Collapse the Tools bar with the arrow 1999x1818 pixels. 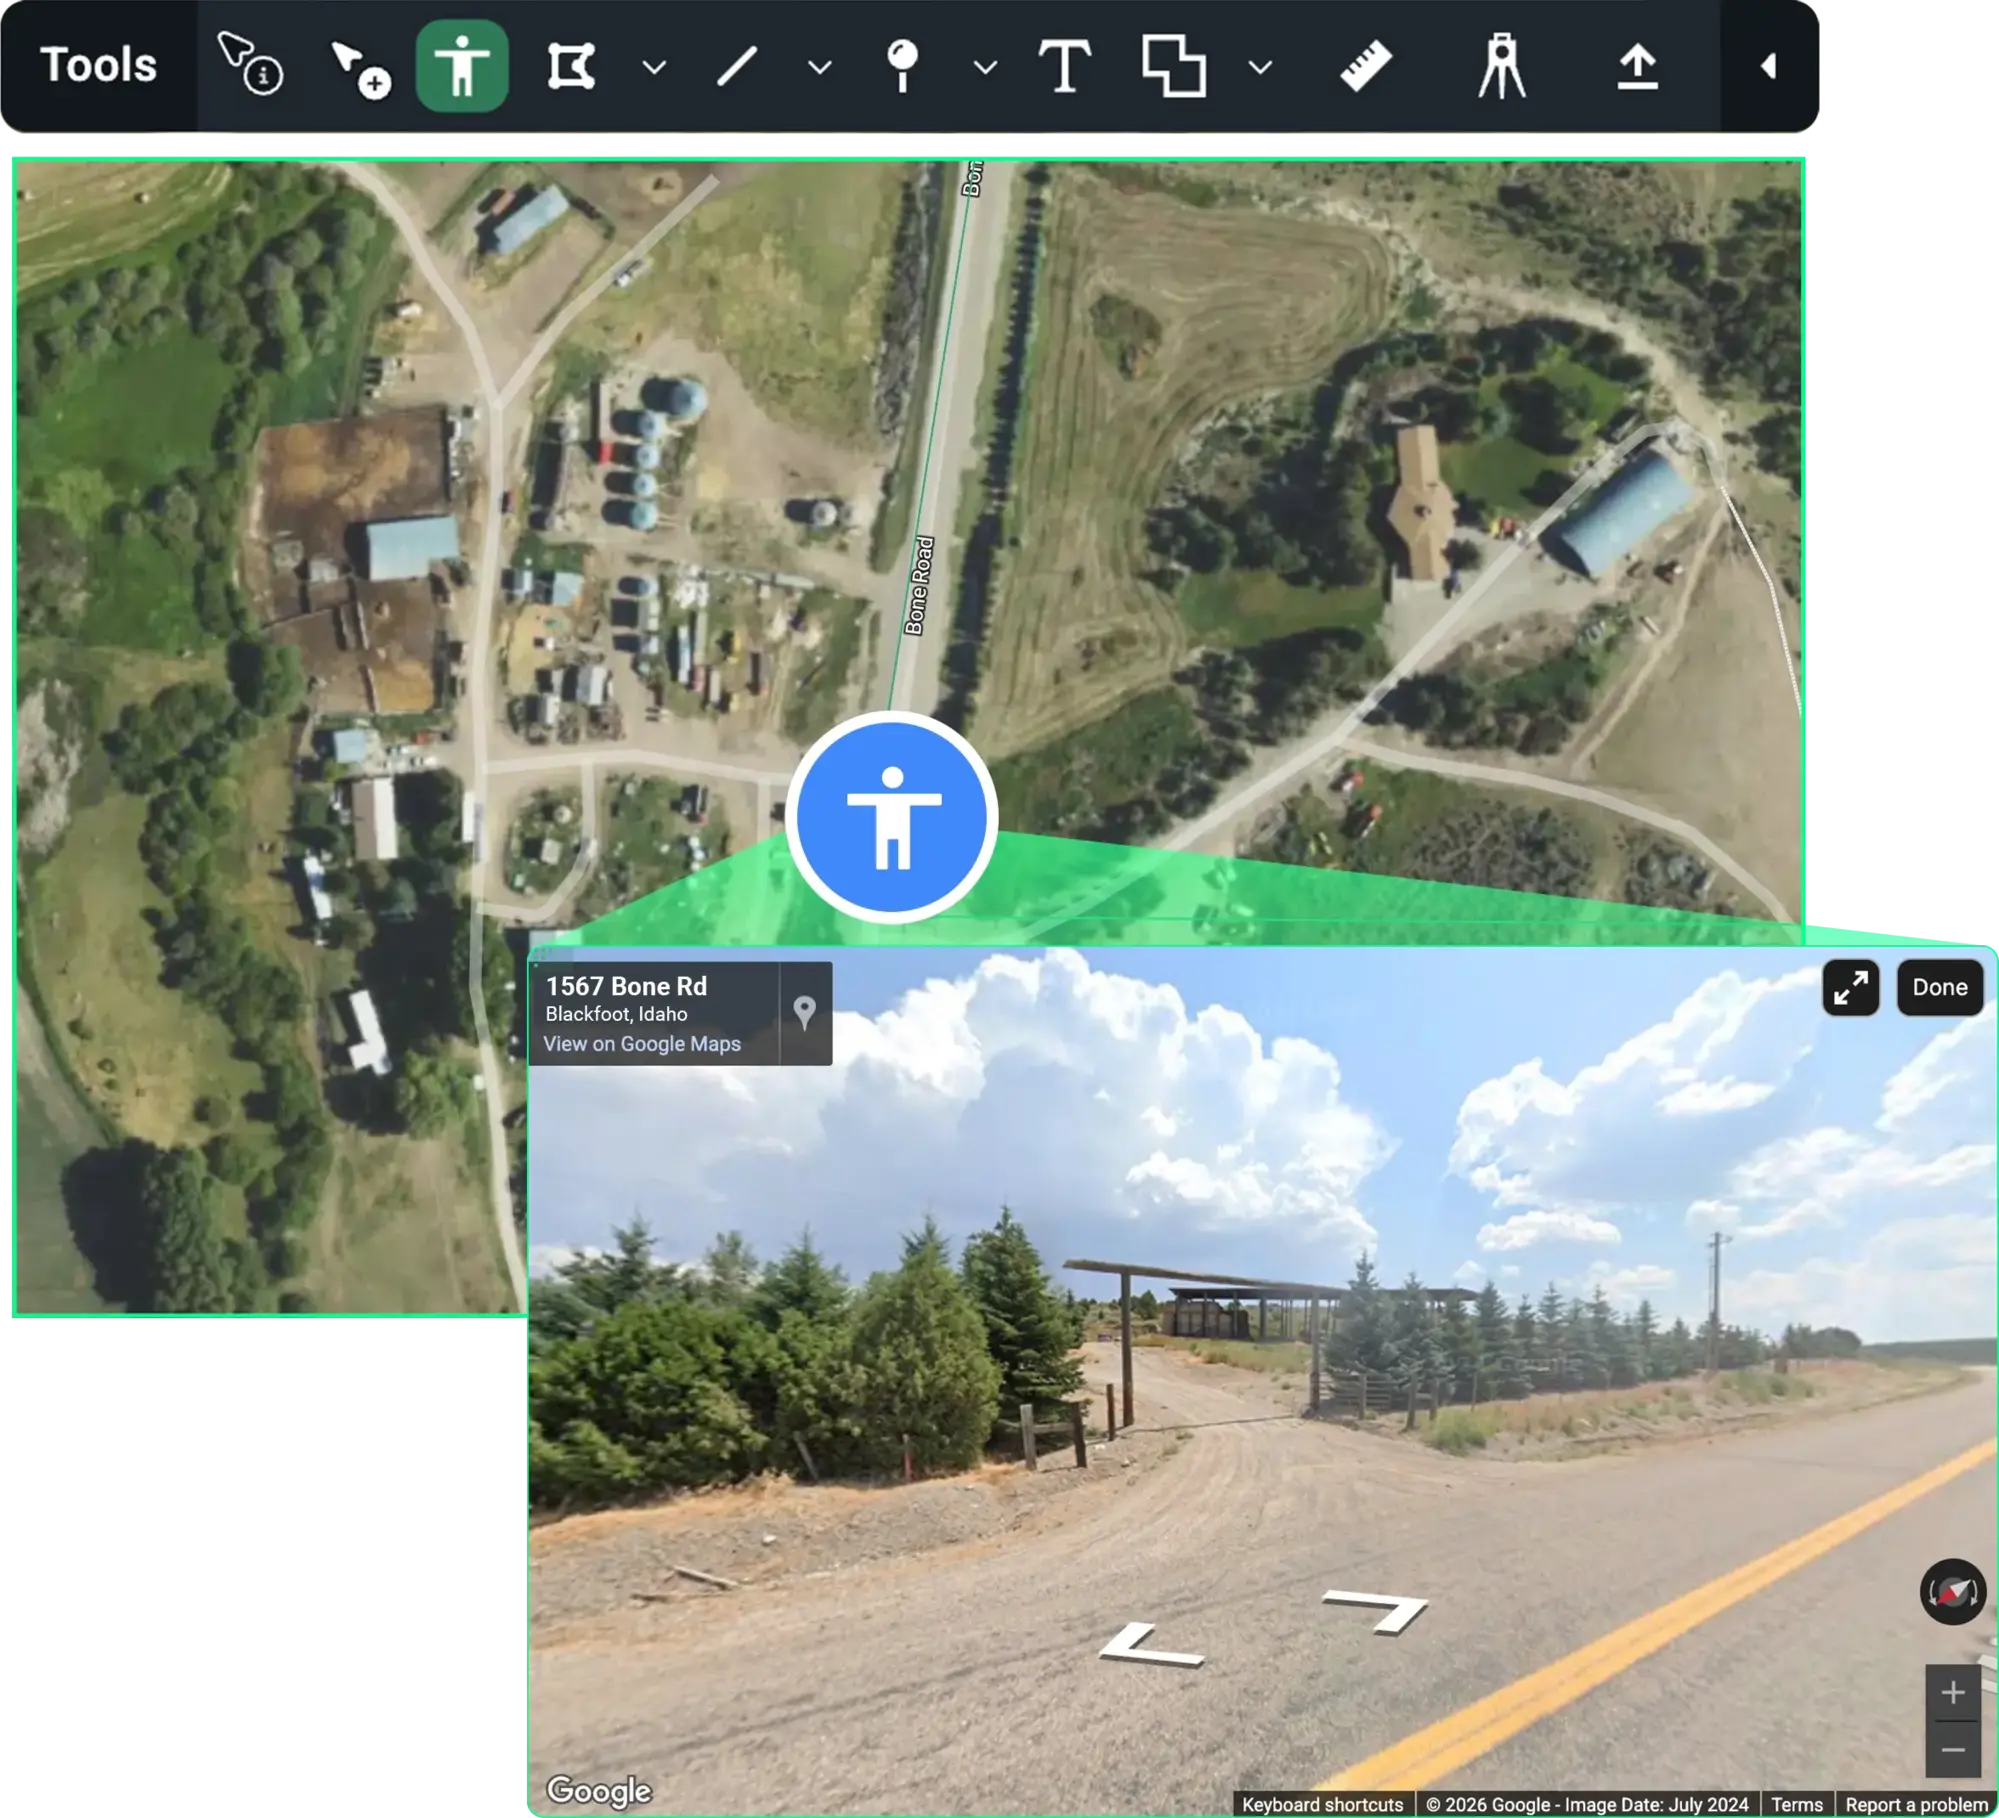(1768, 66)
